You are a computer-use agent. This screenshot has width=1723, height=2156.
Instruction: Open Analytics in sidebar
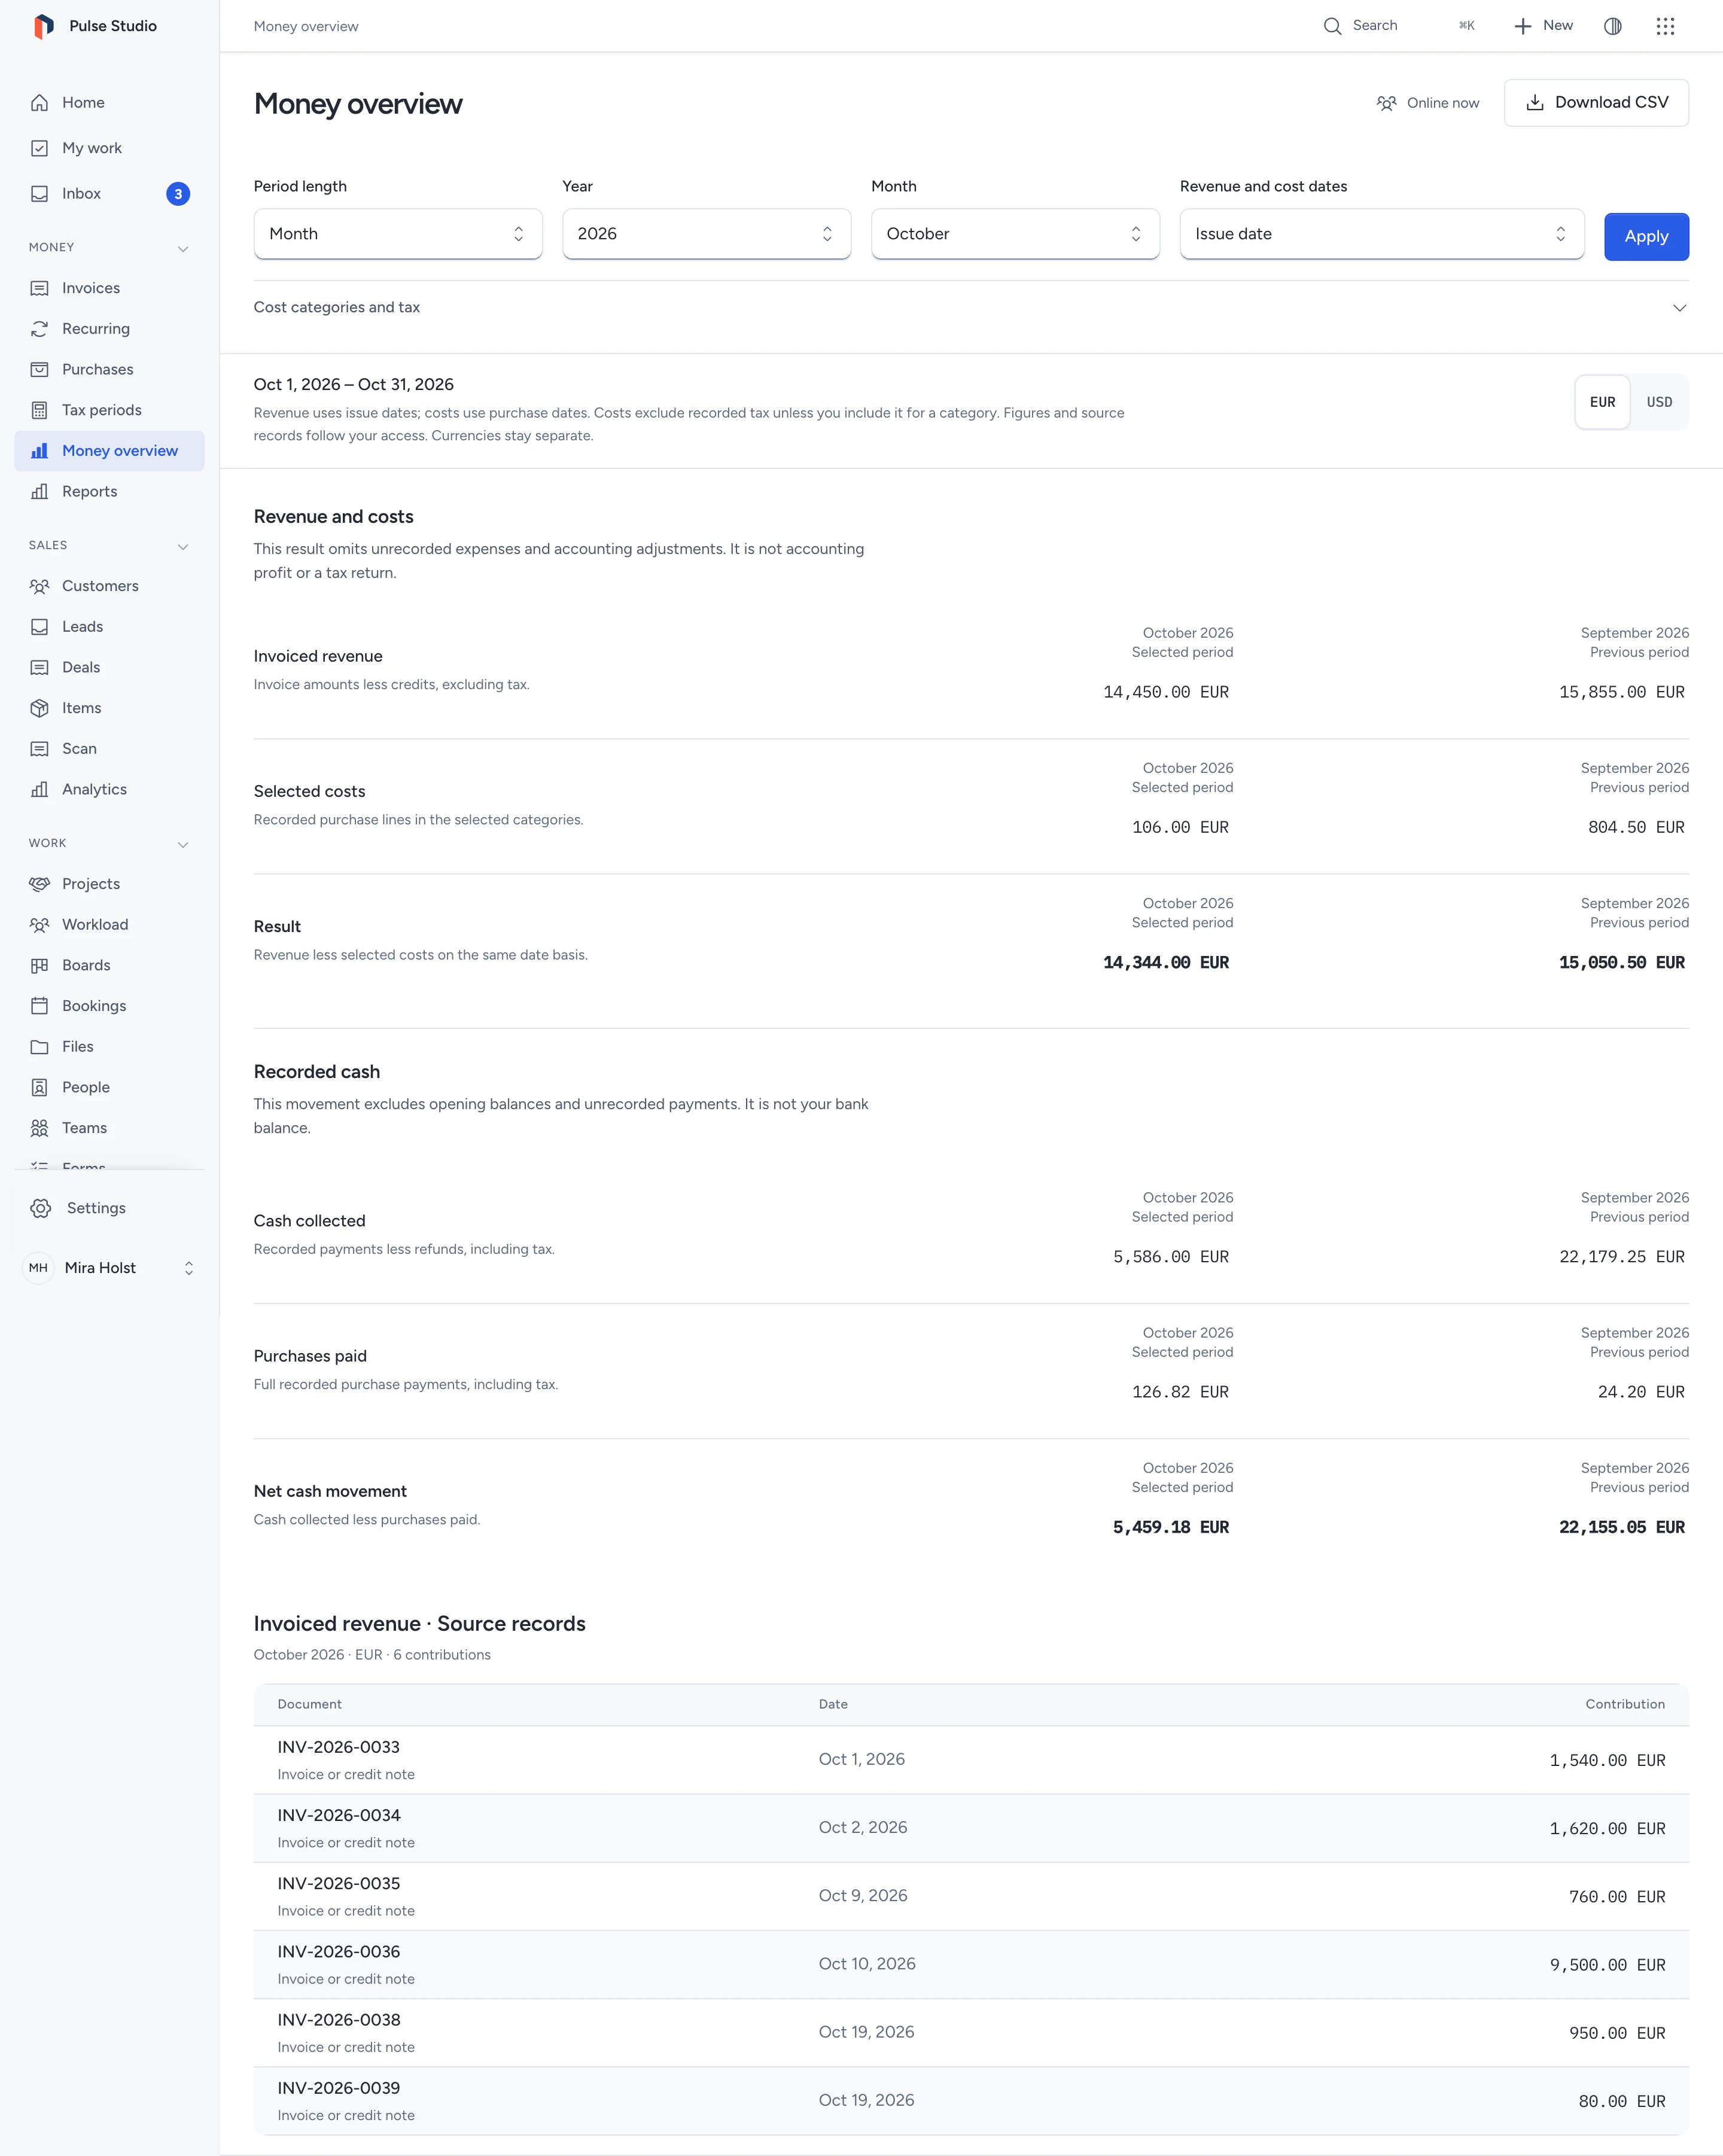pyautogui.click(x=110, y=789)
